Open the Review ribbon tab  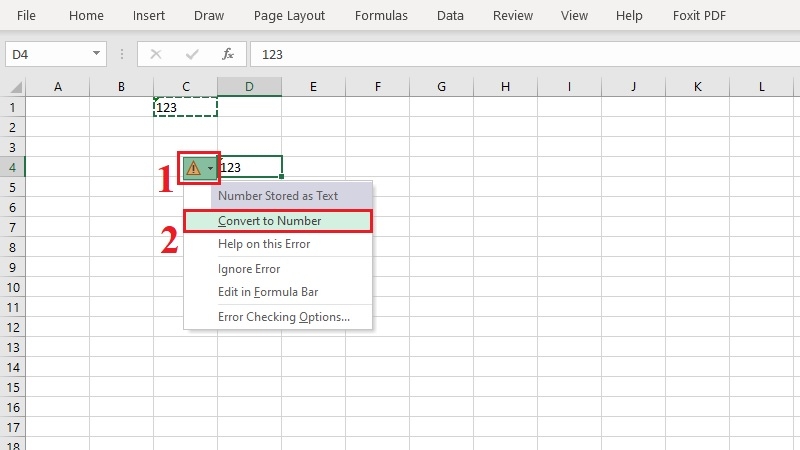[513, 15]
